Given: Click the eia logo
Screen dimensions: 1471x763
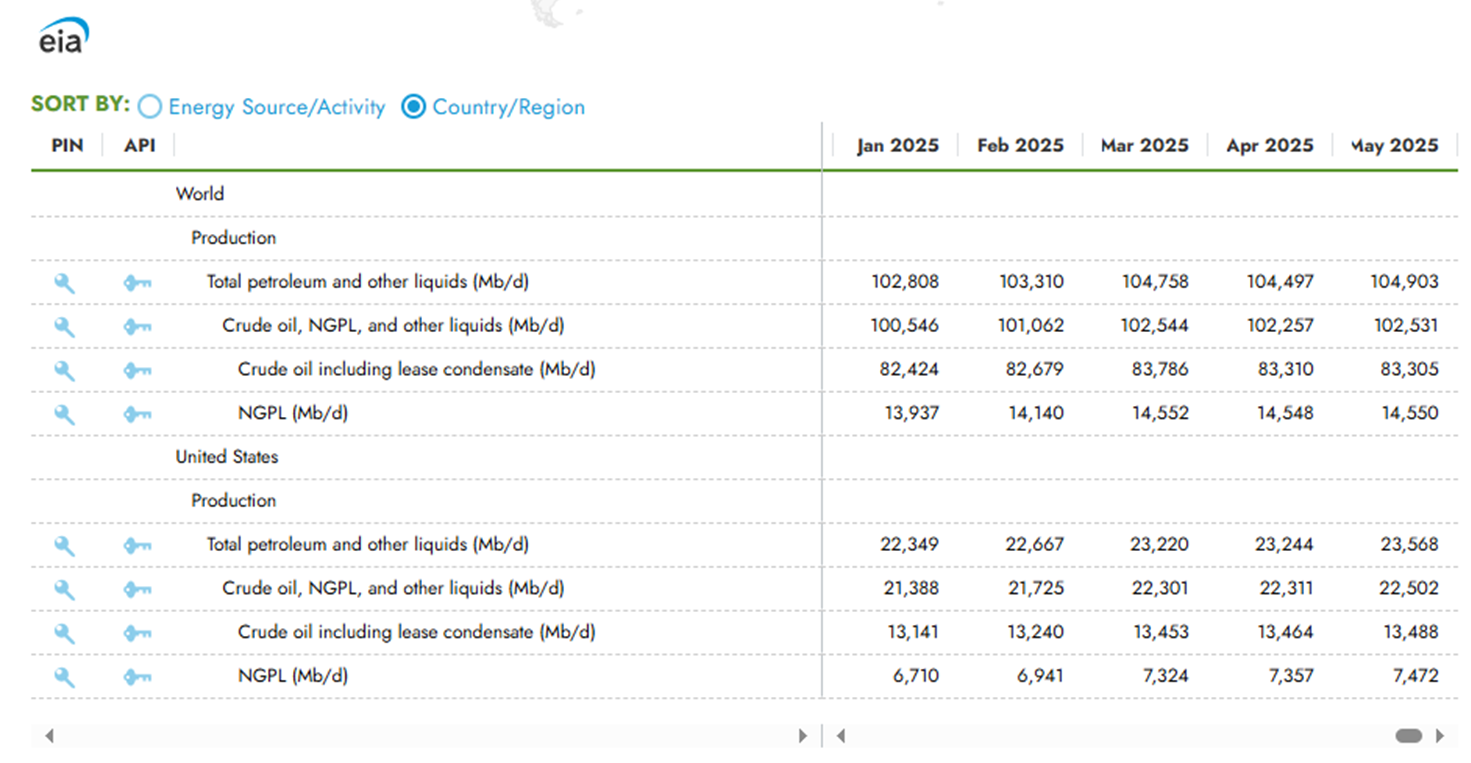Looking at the screenshot, I should [x=64, y=37].
